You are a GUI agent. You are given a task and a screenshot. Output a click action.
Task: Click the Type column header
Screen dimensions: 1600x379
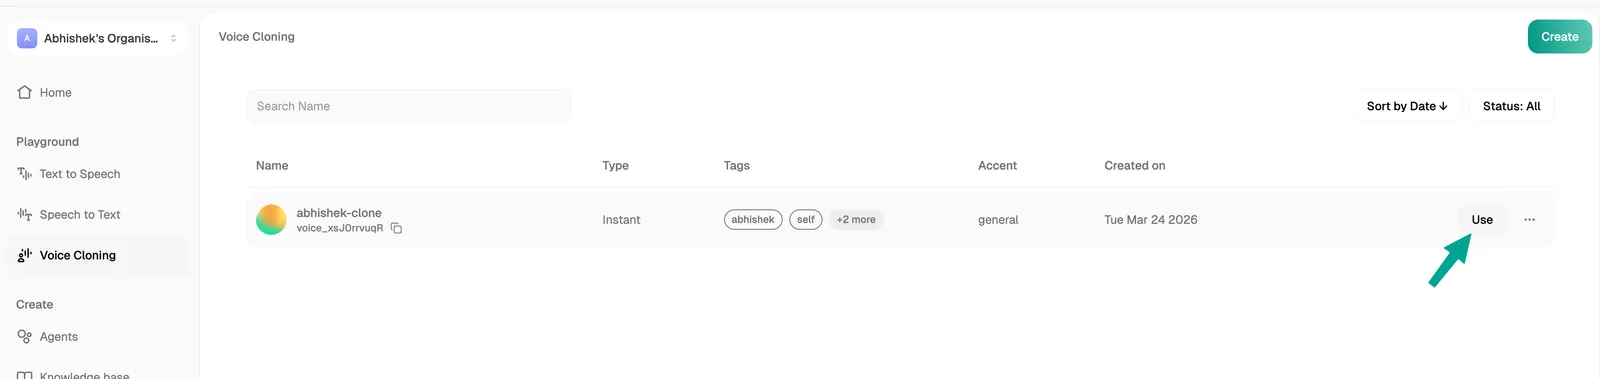pos(615,166)
